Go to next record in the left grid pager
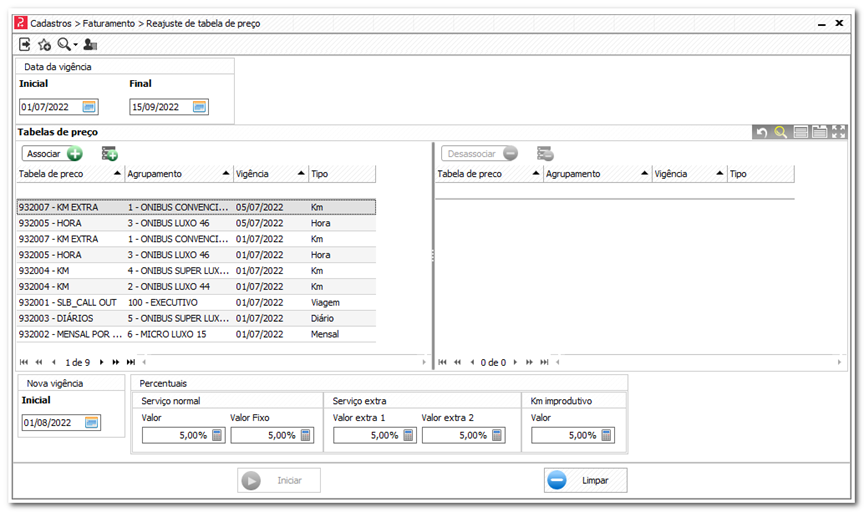The height and width of the screenshot is (512, 864). pyautogui.click(x=101, y=362)
